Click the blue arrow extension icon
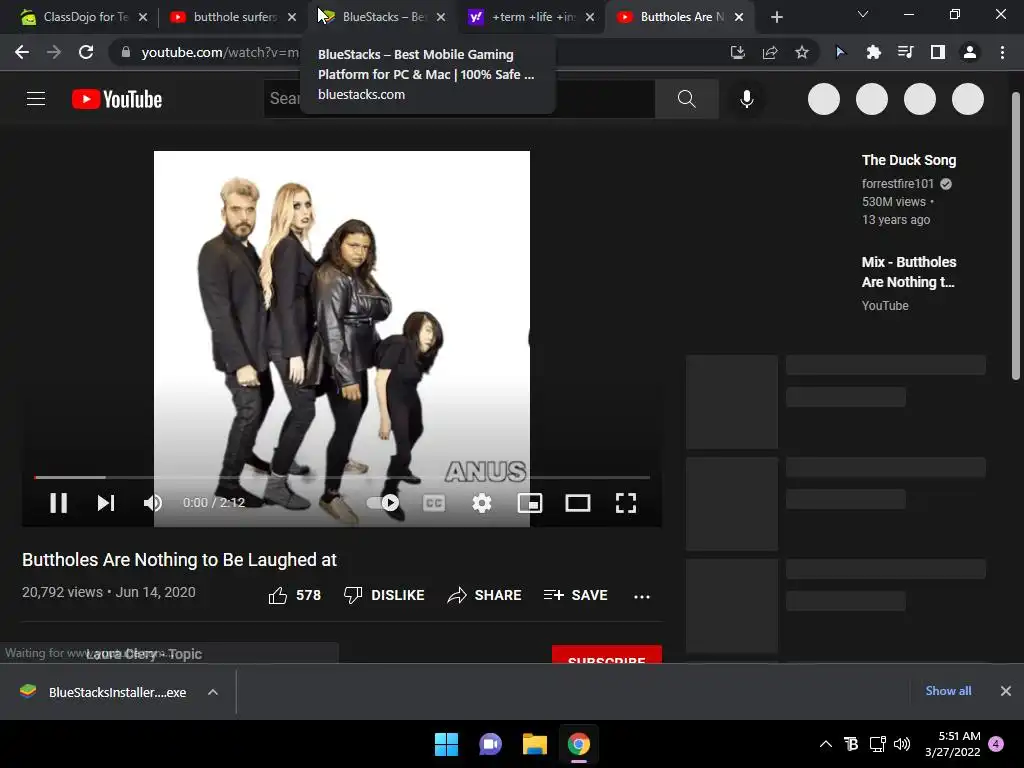This screenshot has height=768, width=1024. [840, 52]
